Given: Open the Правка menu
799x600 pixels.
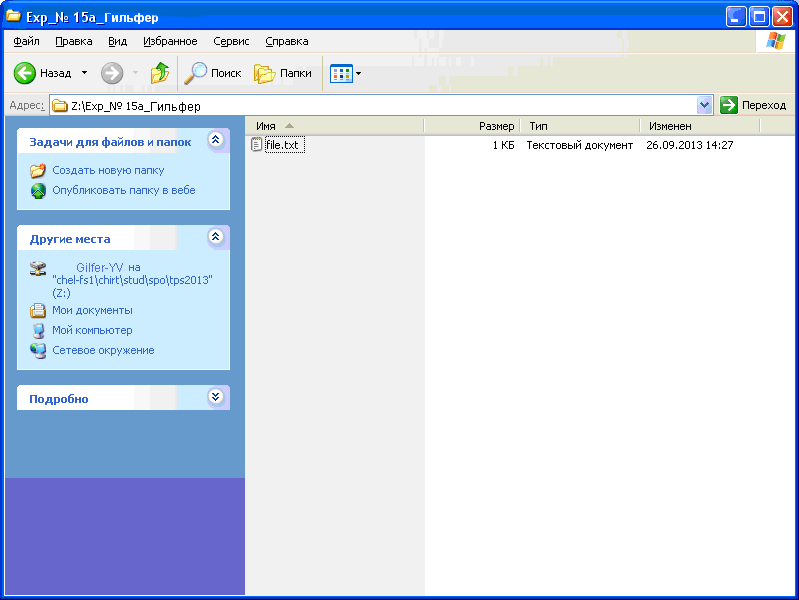Looking at the screenshot, I should (74, 41).
